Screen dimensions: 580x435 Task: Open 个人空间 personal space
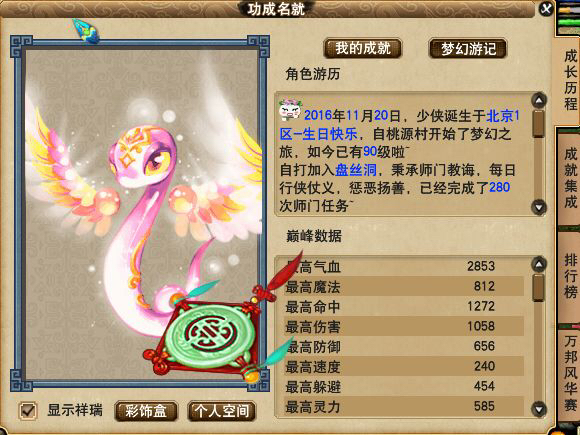click(222, 411)
